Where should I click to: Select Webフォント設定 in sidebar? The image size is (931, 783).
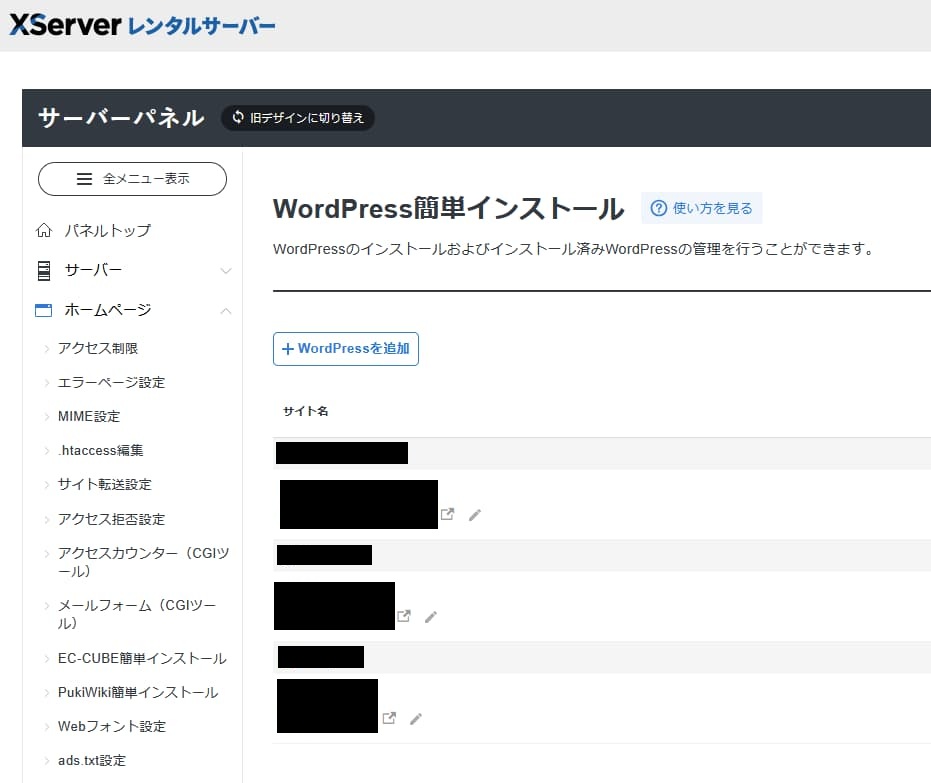[112, 726]
